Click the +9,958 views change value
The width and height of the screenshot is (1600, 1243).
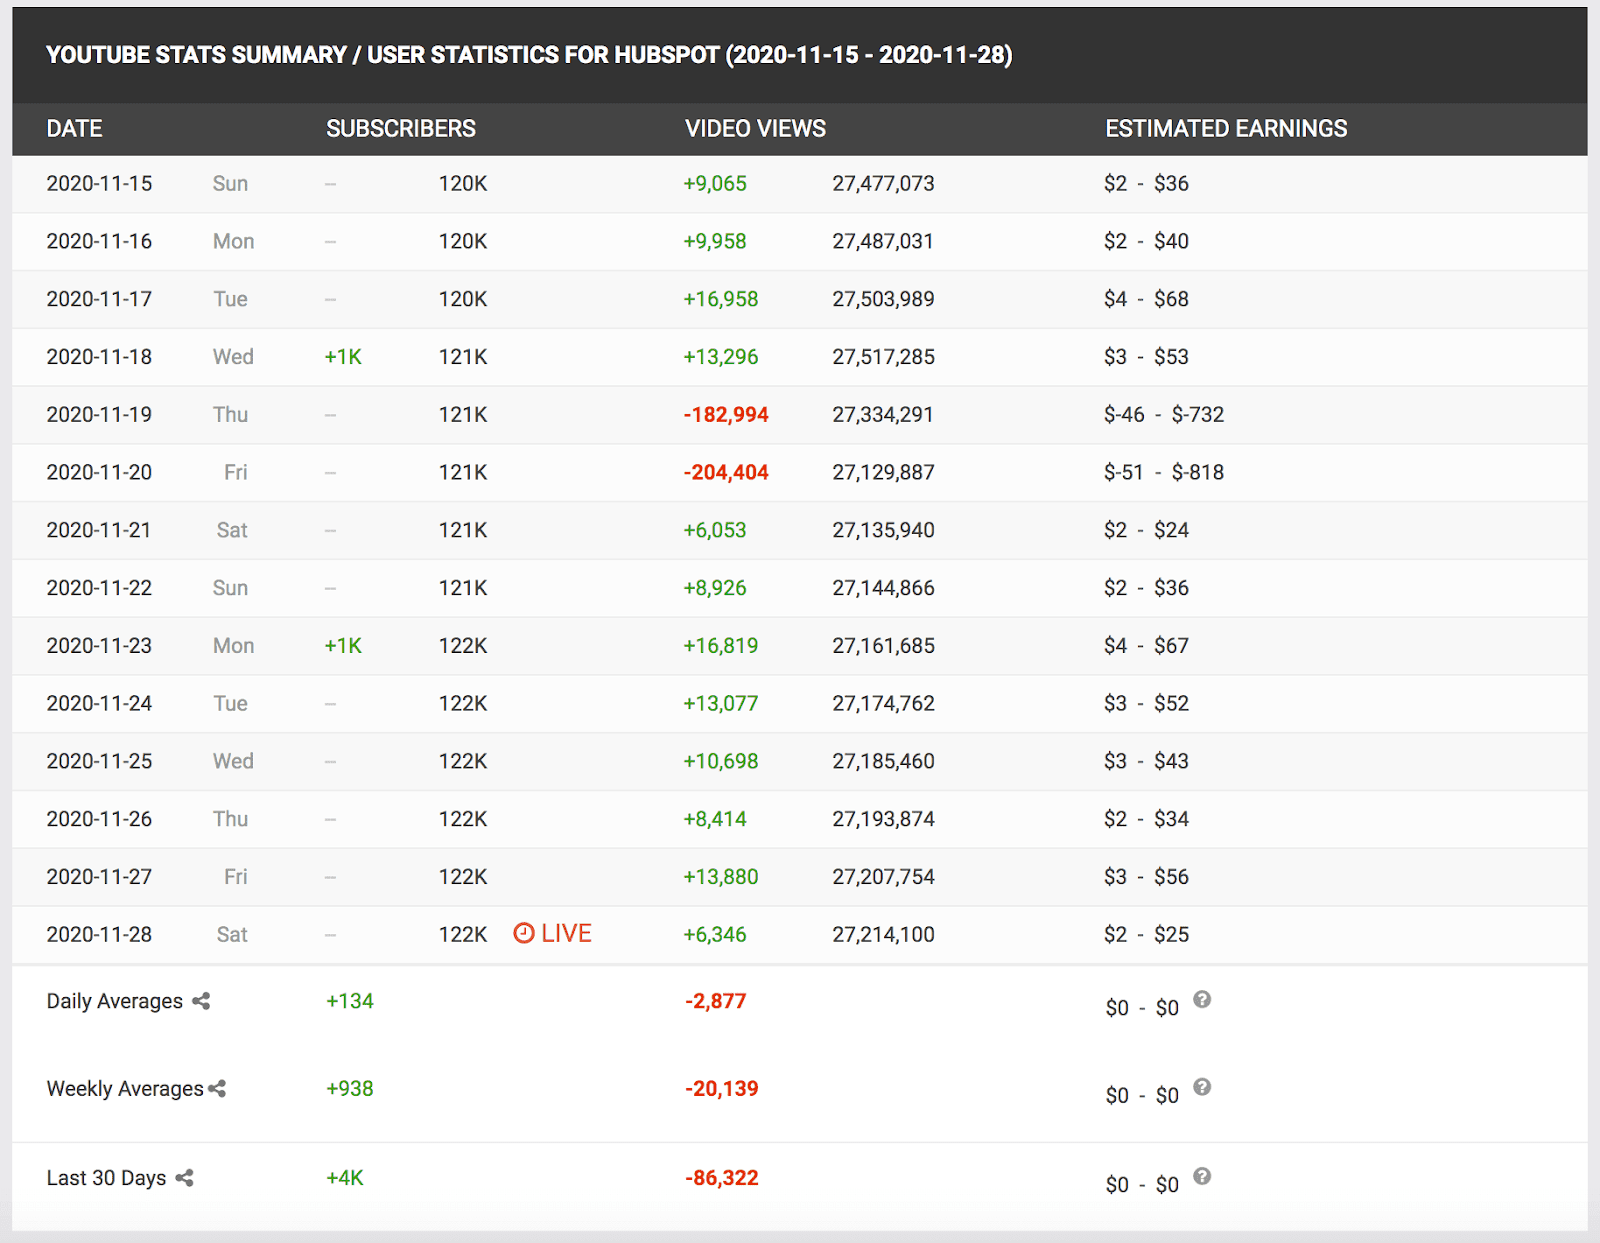(x=715, y=242)
